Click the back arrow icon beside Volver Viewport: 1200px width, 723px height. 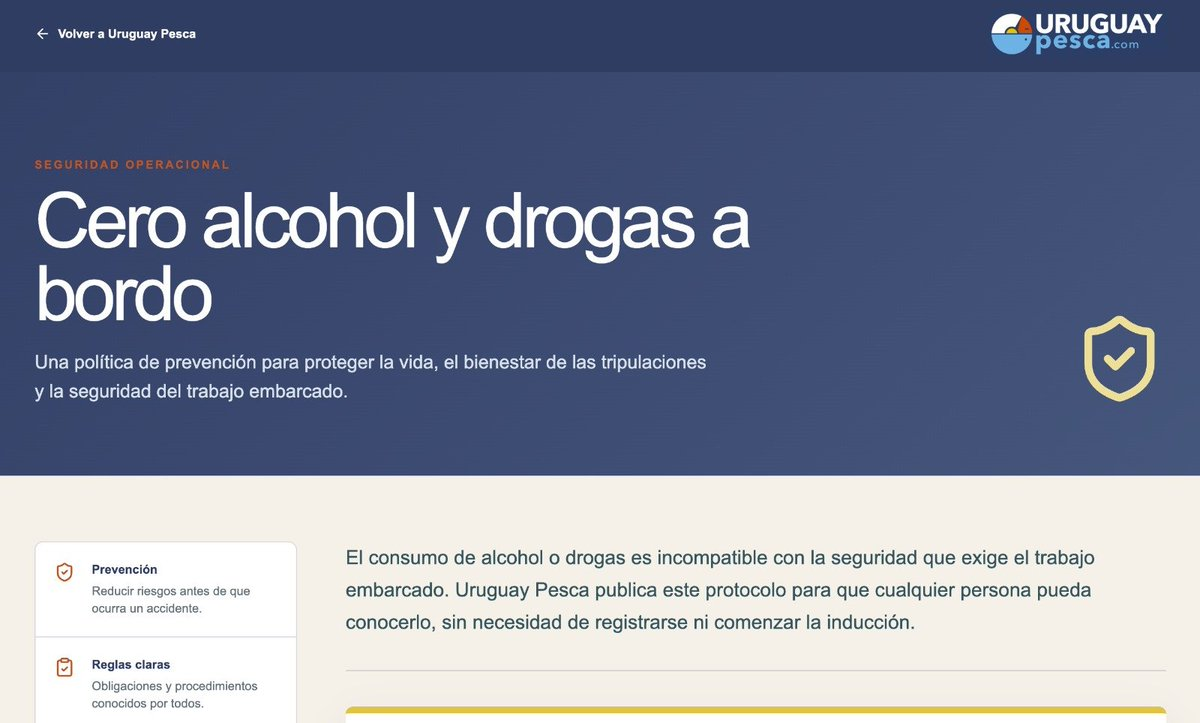coord(42,34)
